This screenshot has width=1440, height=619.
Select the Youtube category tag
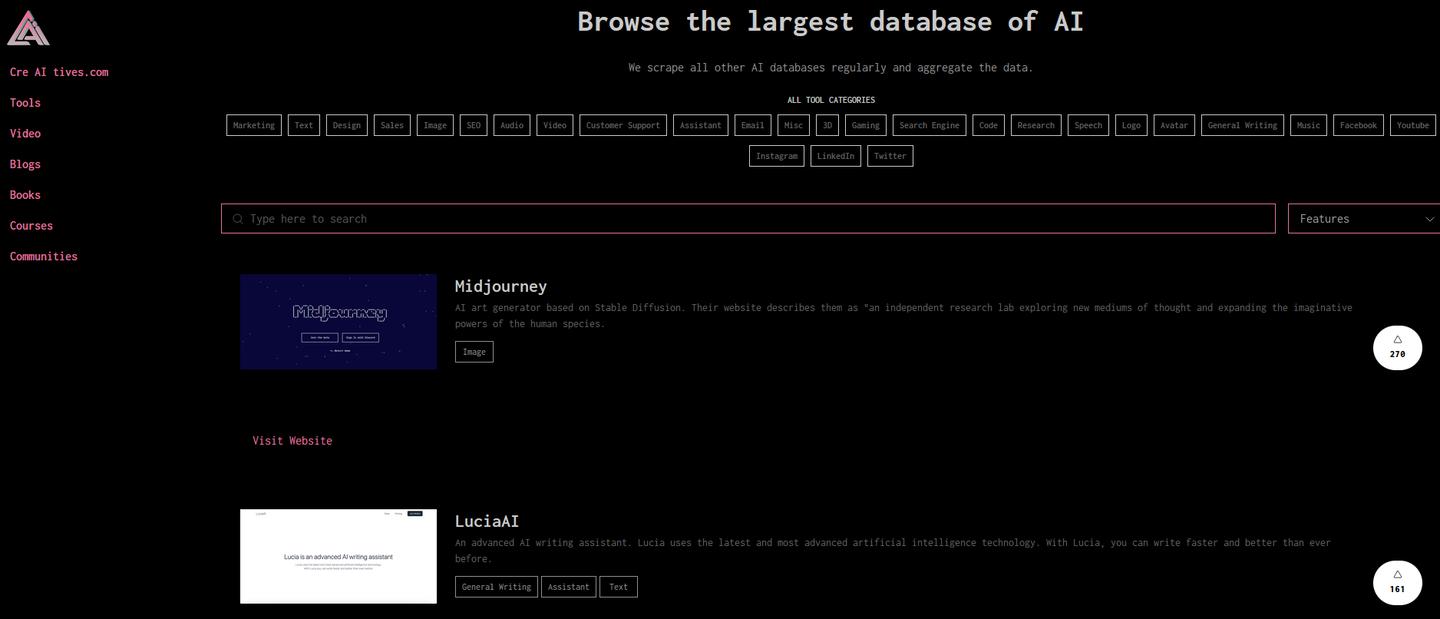[1413, 125]
